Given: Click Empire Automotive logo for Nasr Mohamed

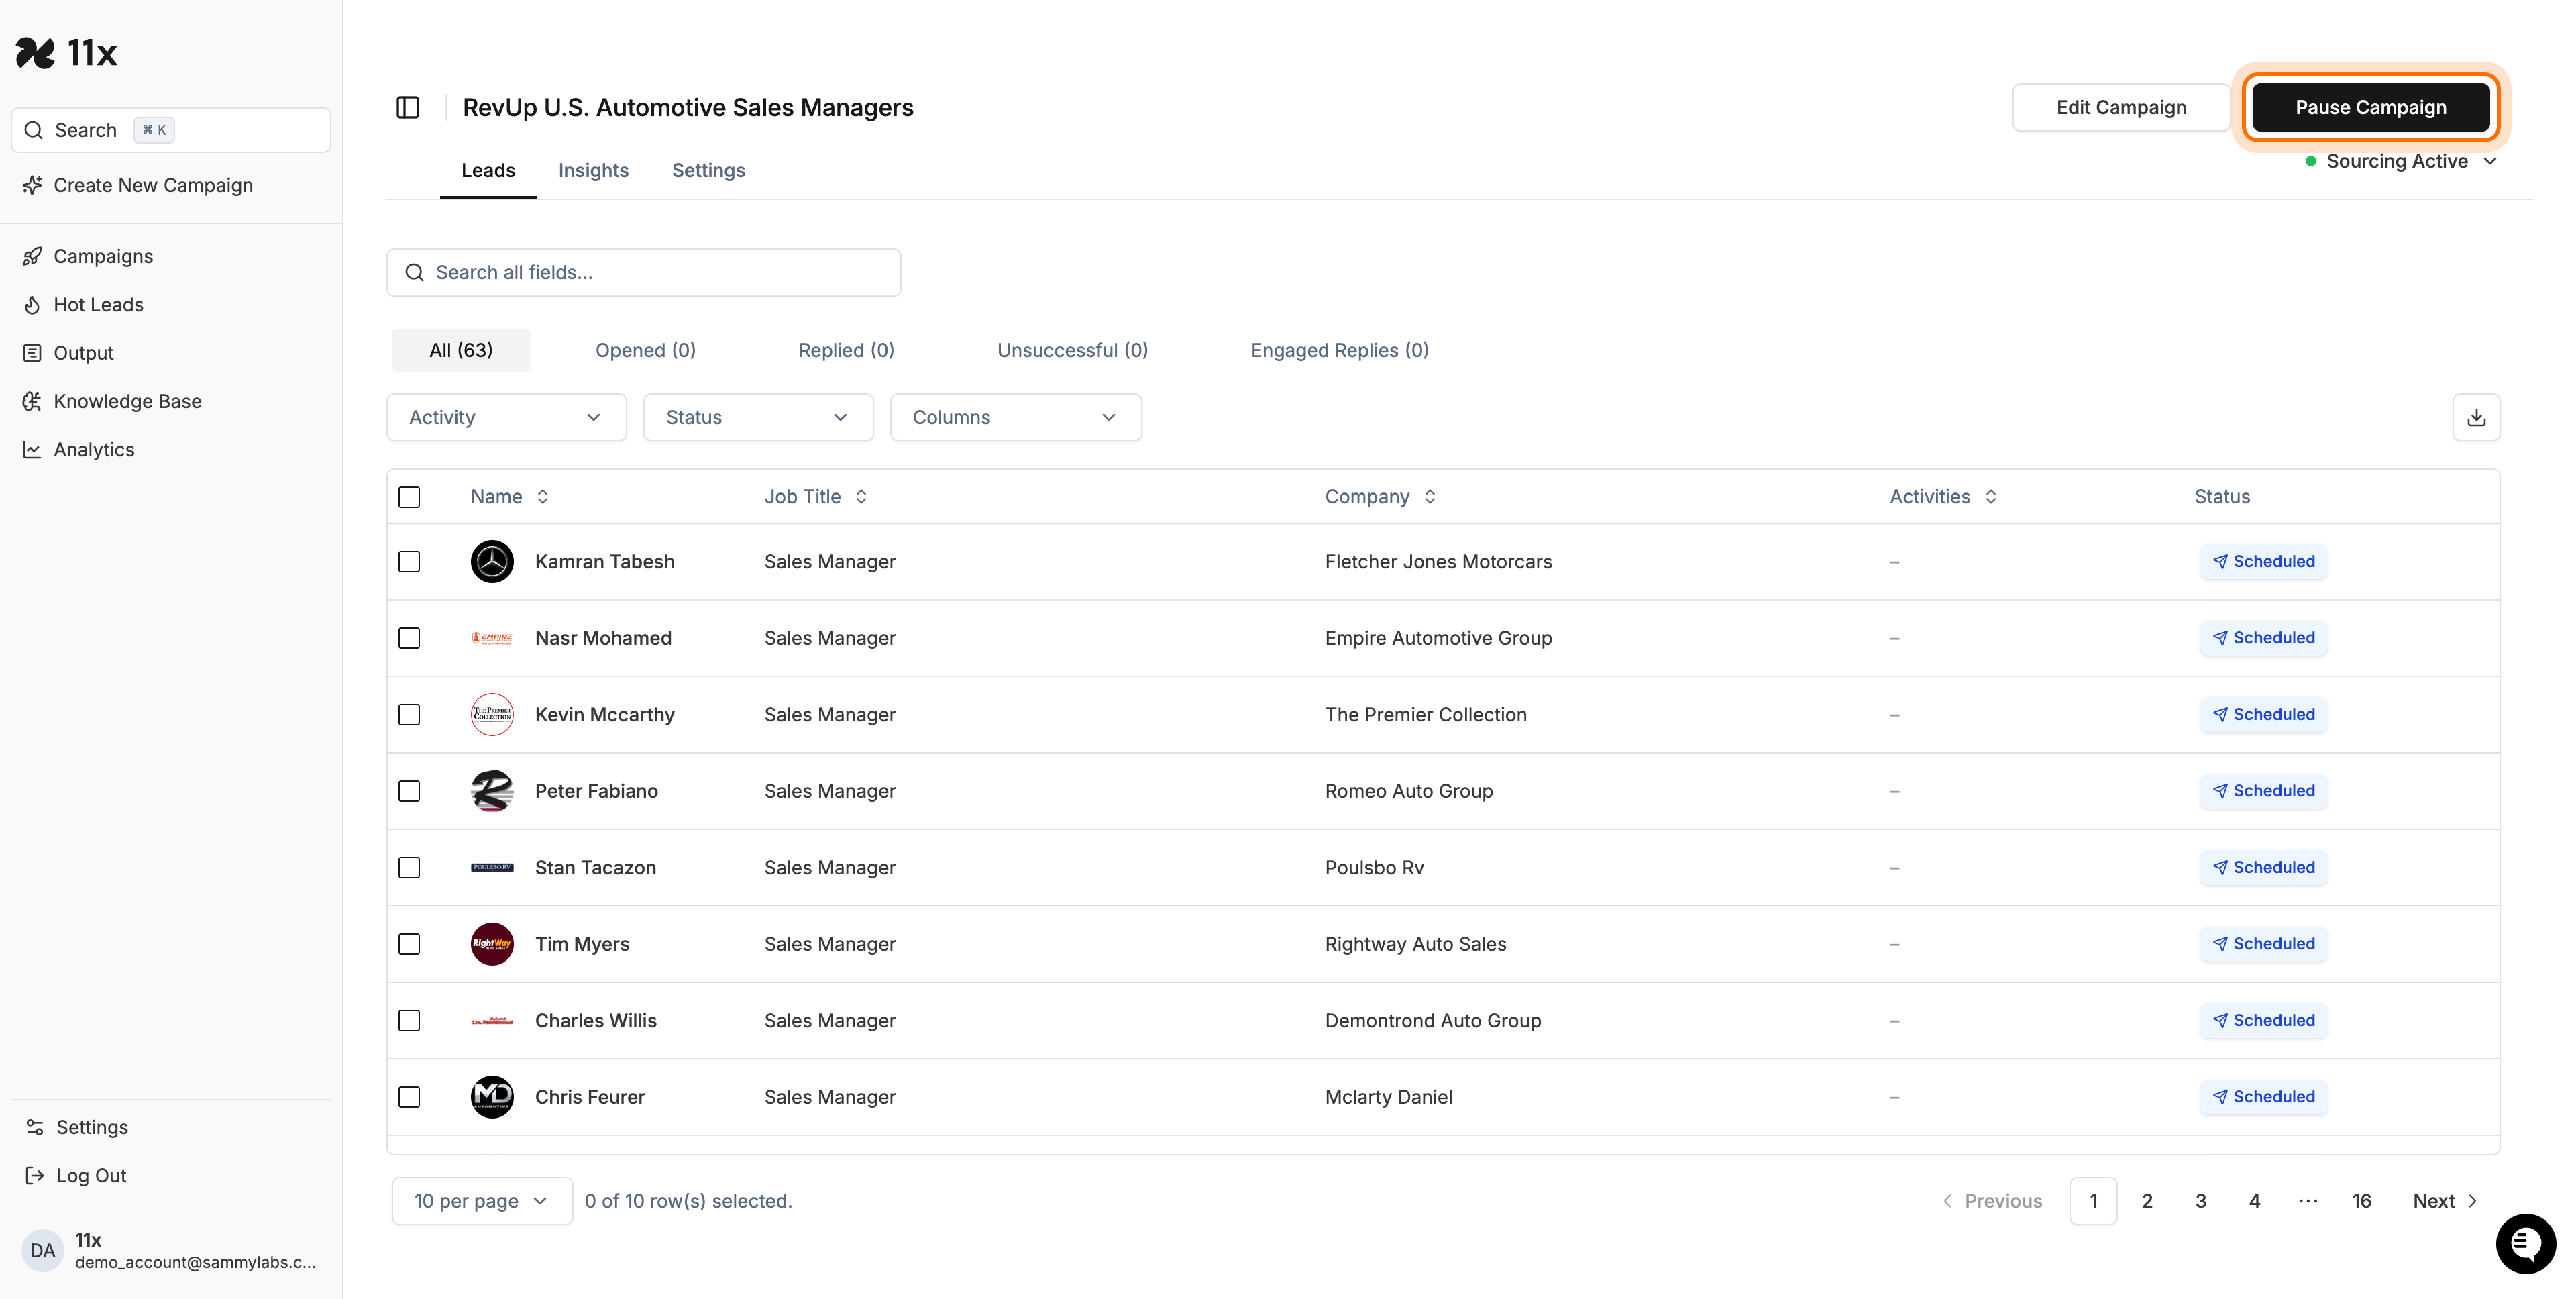Looking at the screenshot, I should pyautogui.click(x=492, y=638).
